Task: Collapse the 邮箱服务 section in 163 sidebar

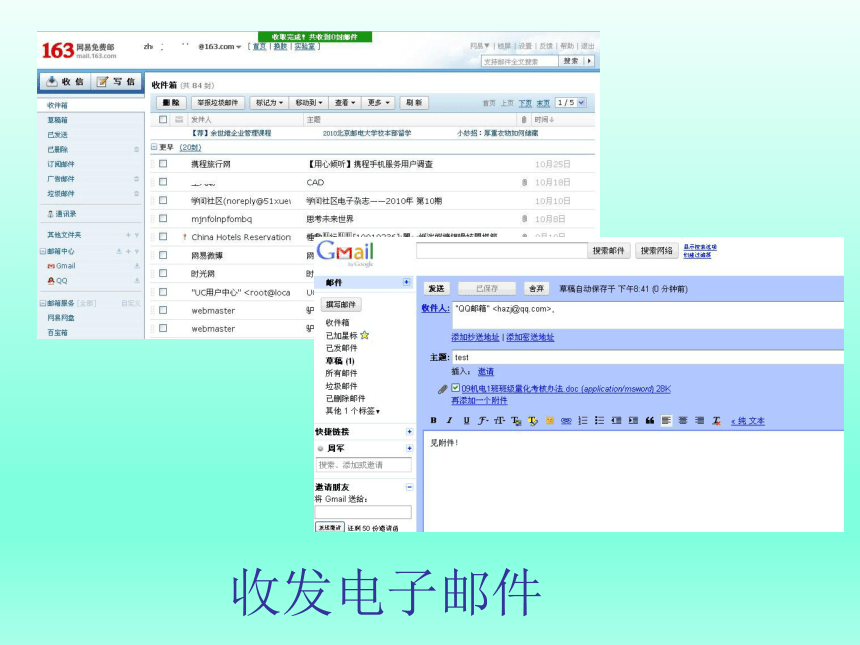Action: (42, 303)
